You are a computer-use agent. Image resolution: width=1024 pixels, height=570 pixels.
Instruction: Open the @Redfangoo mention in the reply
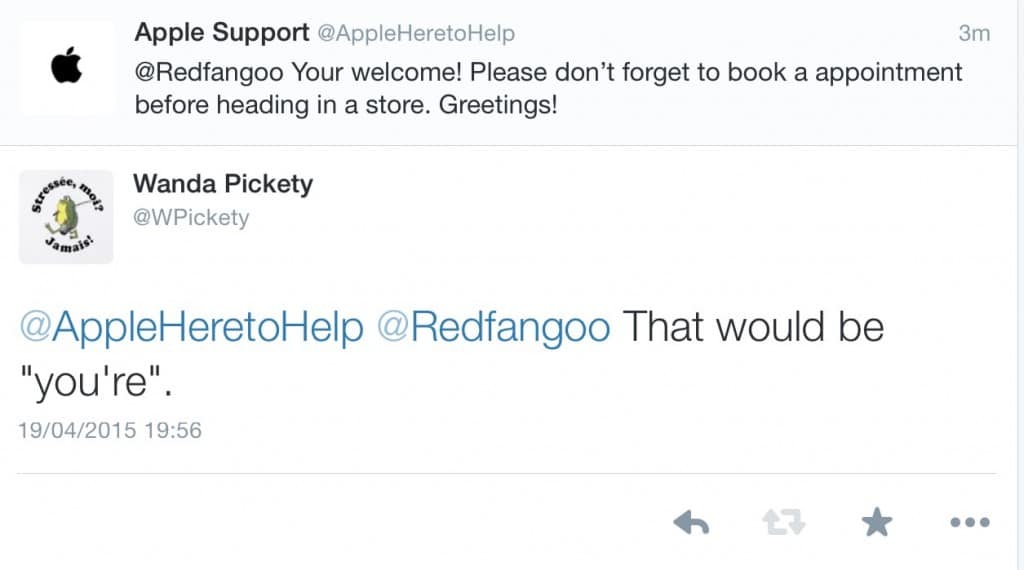point(494,328)
